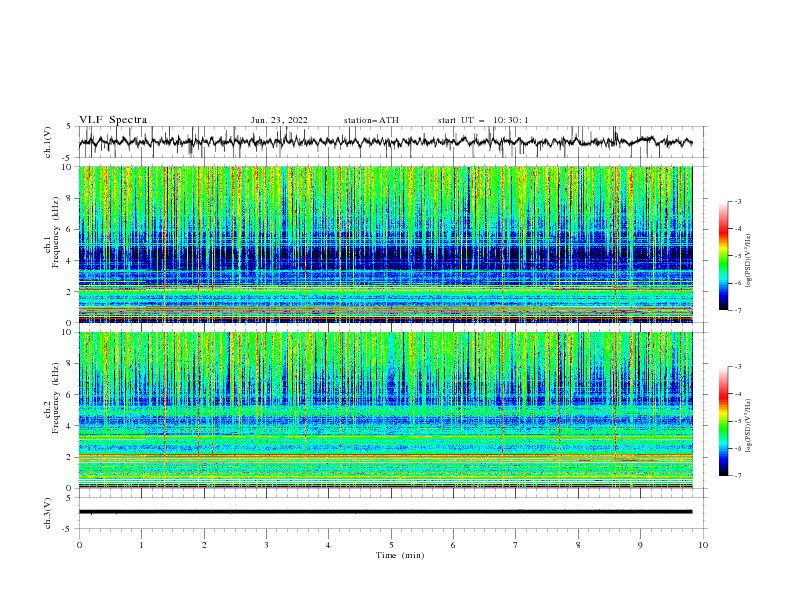Click time-axis tick label '10'
Viewport: 792px width, 612px height.
coord(703,545)
